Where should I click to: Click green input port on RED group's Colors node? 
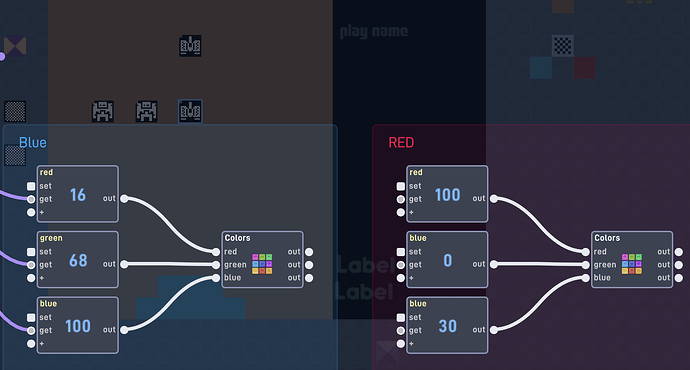pyautogui.click(x=585, y=265)
